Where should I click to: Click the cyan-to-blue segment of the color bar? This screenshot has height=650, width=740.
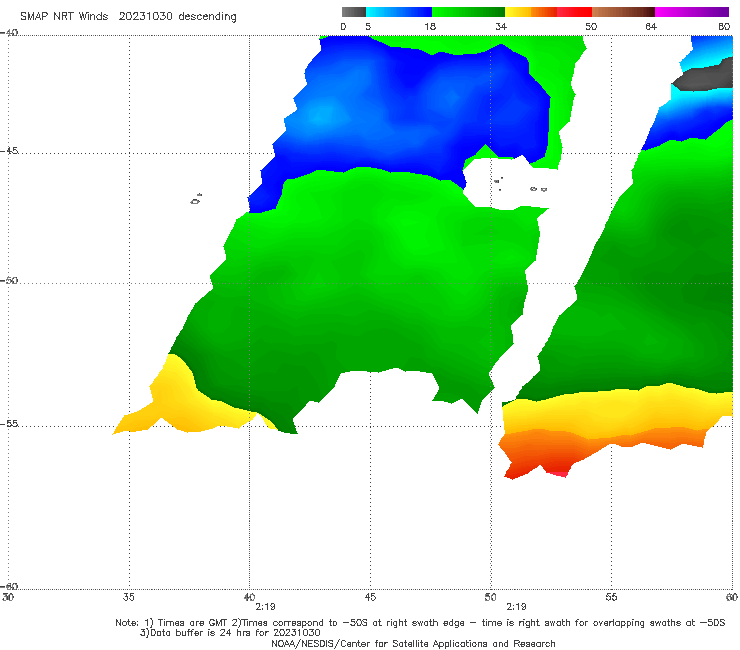coord(399,12)
